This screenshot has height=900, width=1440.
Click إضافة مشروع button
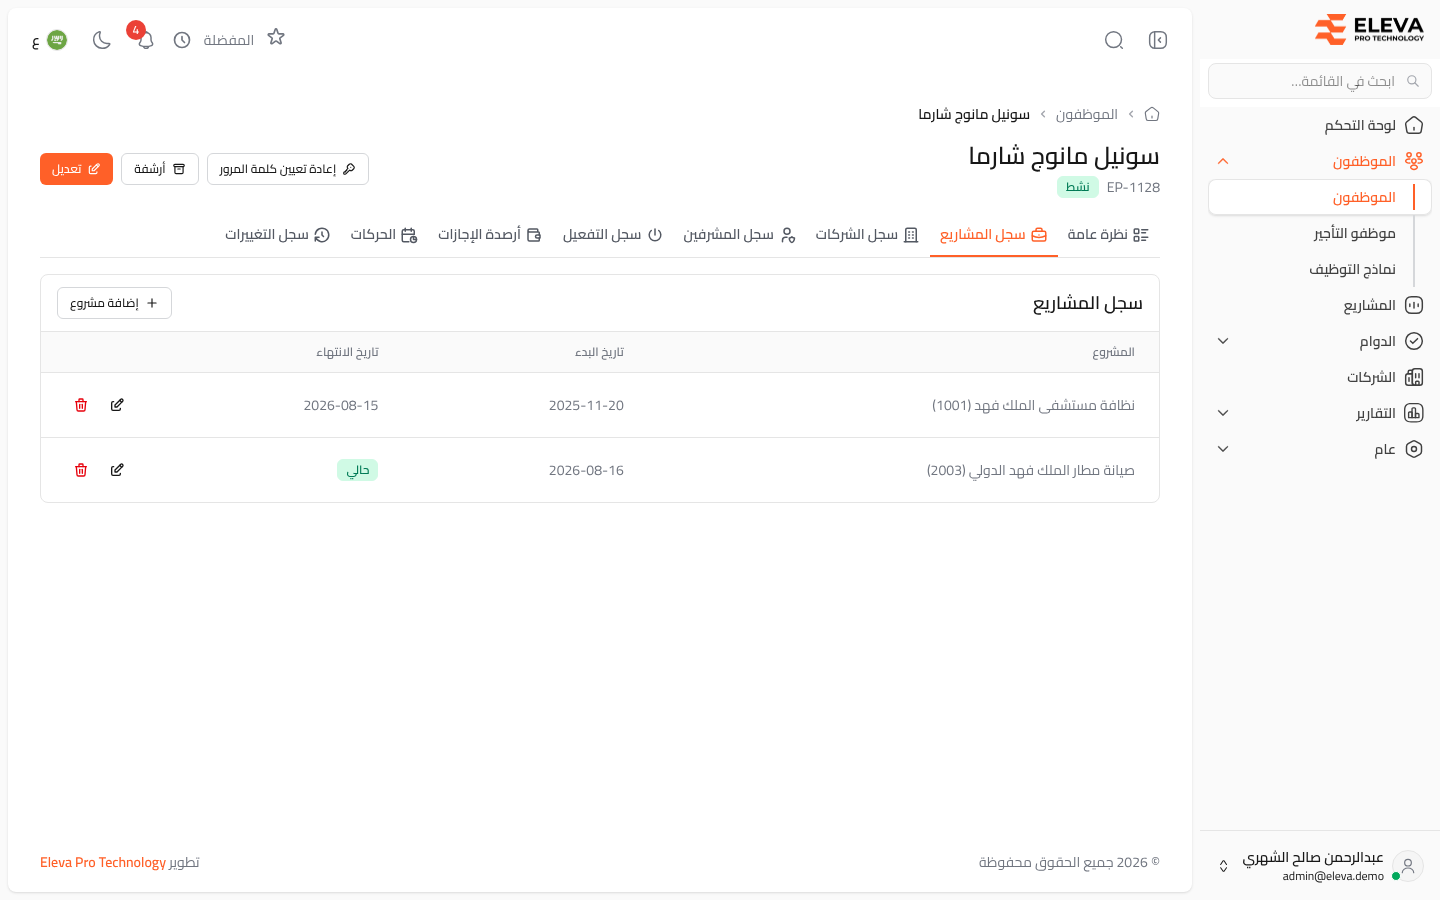tap(114, 303)
